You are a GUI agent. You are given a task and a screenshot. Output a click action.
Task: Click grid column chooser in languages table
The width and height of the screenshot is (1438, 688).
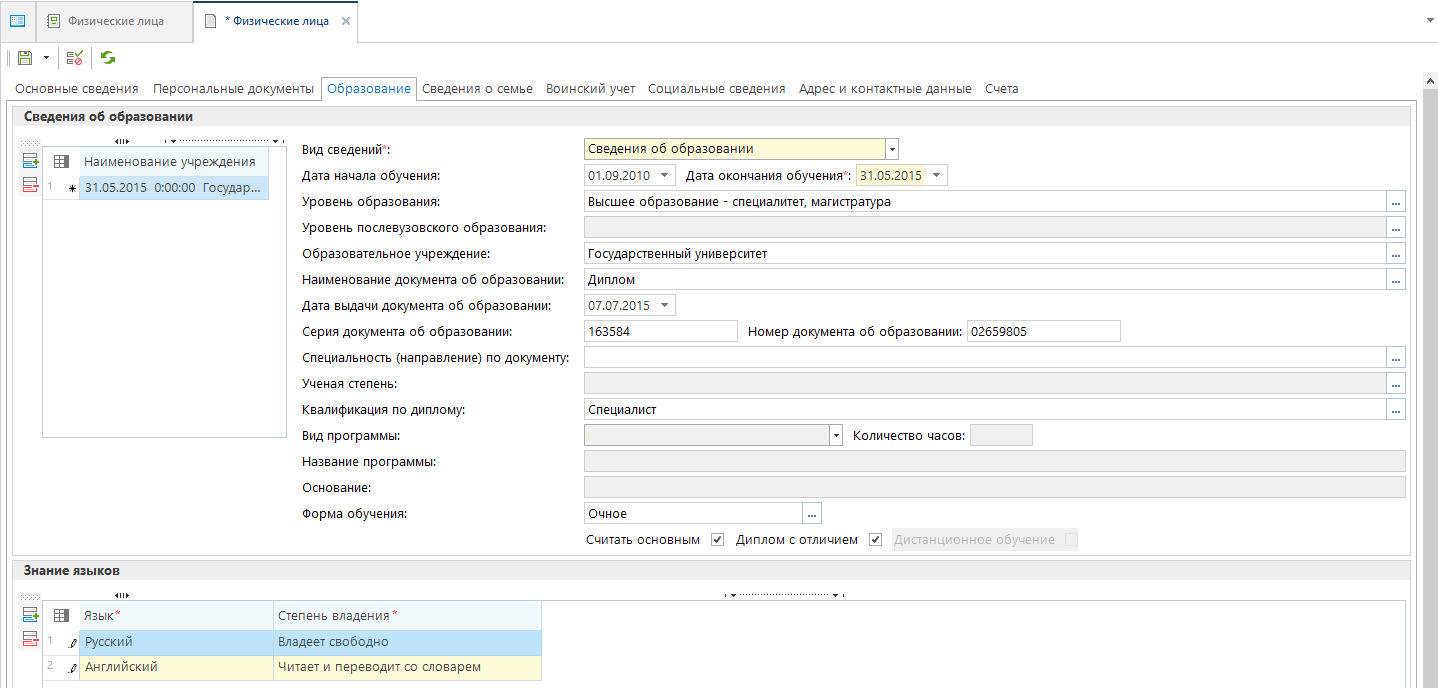61,615
